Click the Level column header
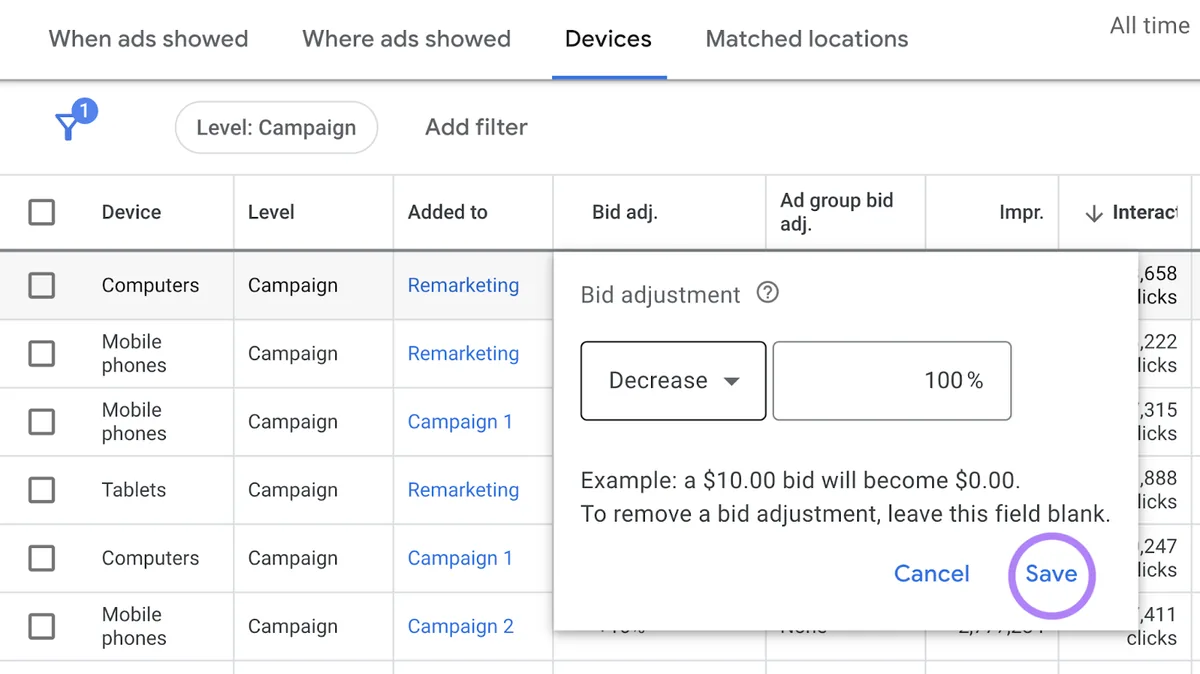This screenshot has height=674, width=1200. [271, 212]
